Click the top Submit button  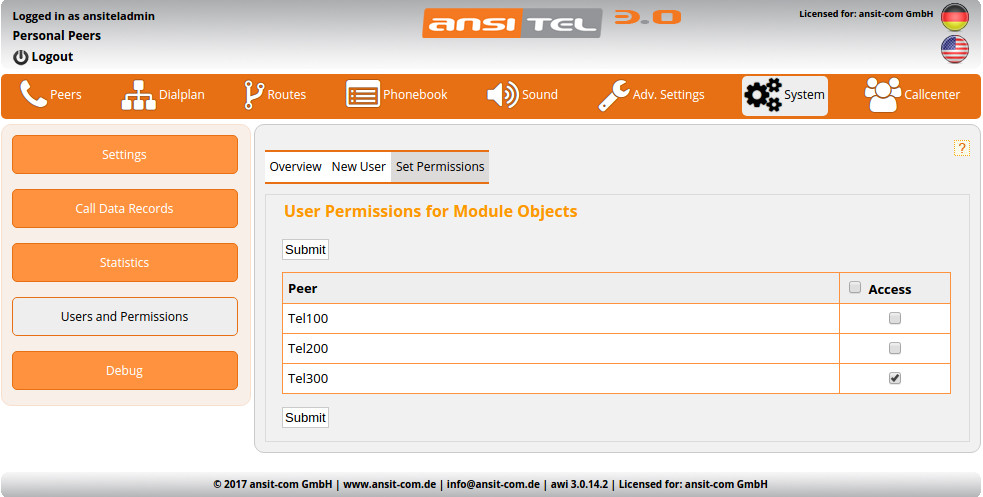tap(305, 249)
